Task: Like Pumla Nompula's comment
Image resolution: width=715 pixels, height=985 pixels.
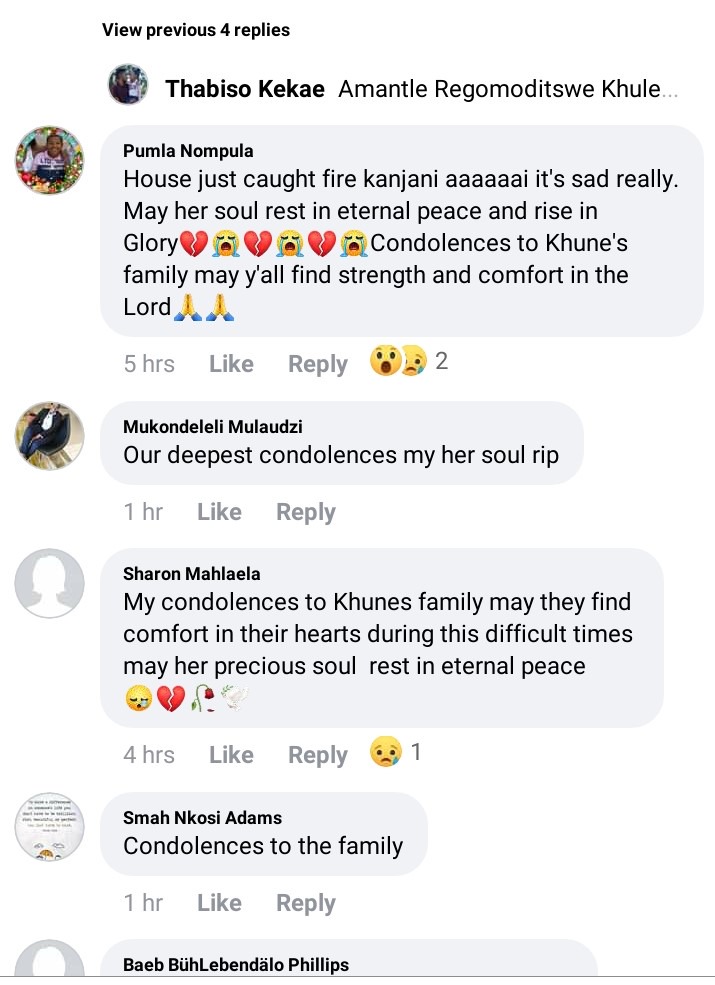Action: 231,364
